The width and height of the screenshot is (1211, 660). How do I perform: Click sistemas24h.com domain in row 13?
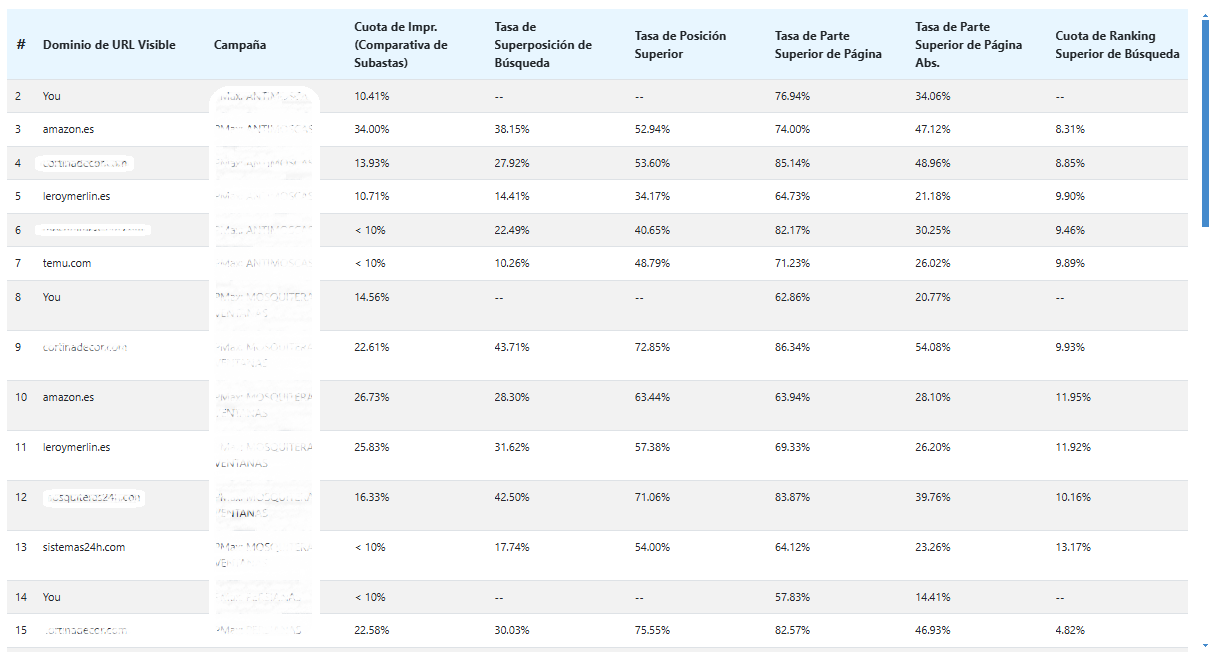coord(84,547)
